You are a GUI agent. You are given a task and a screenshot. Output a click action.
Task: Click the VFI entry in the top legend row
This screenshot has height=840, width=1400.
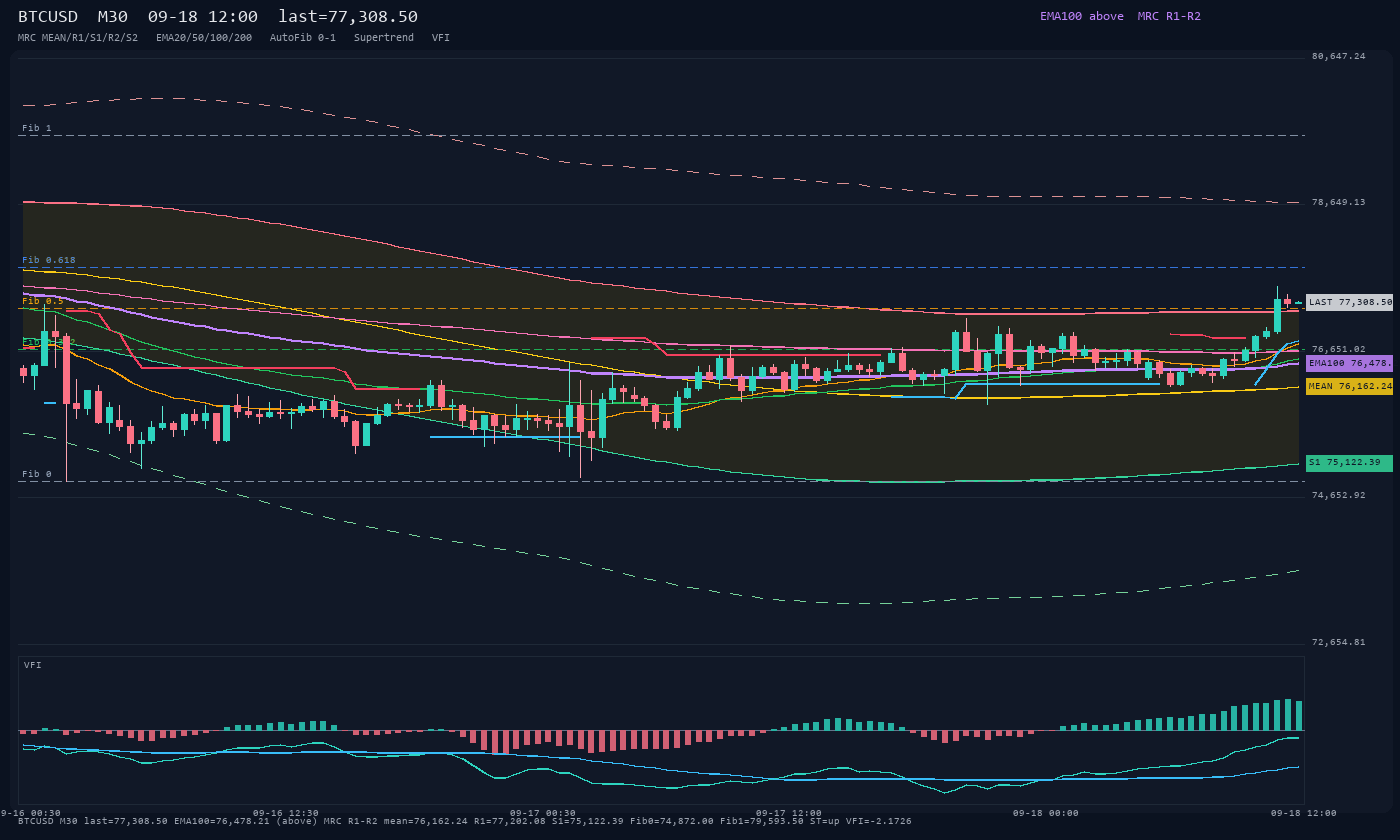[441, 37]
